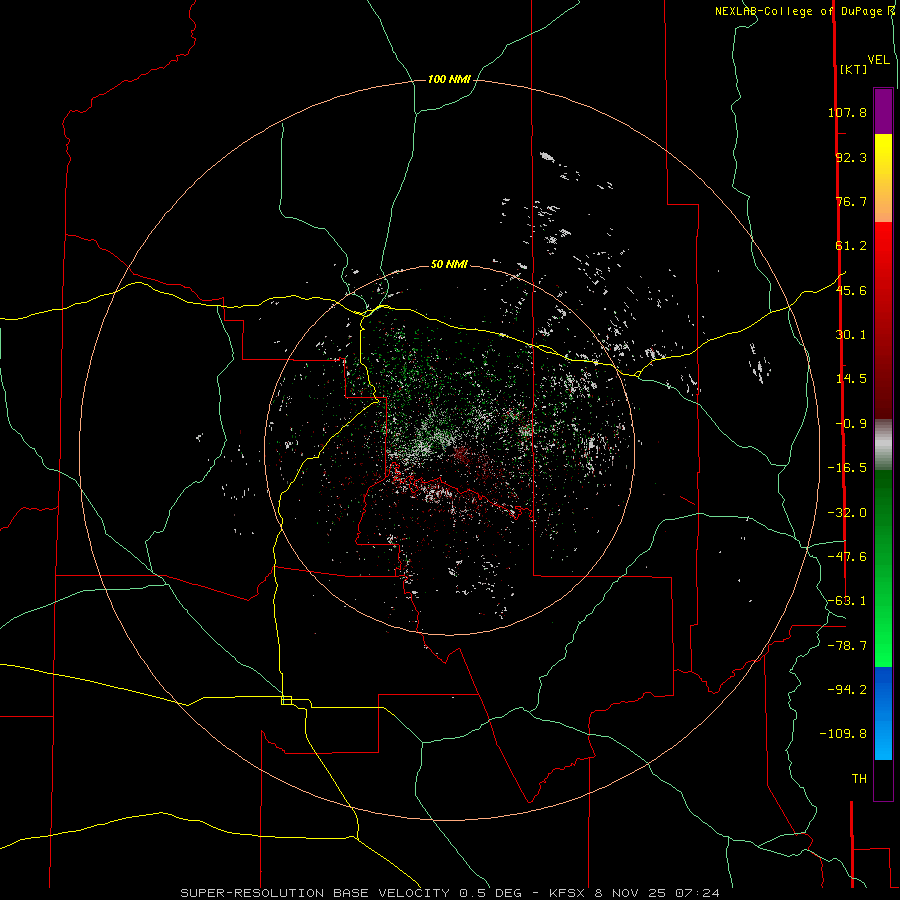Viewport: 900px width, 900px height.
Task: Select the -0.9 velocity scale value
Action: (851, 424)
